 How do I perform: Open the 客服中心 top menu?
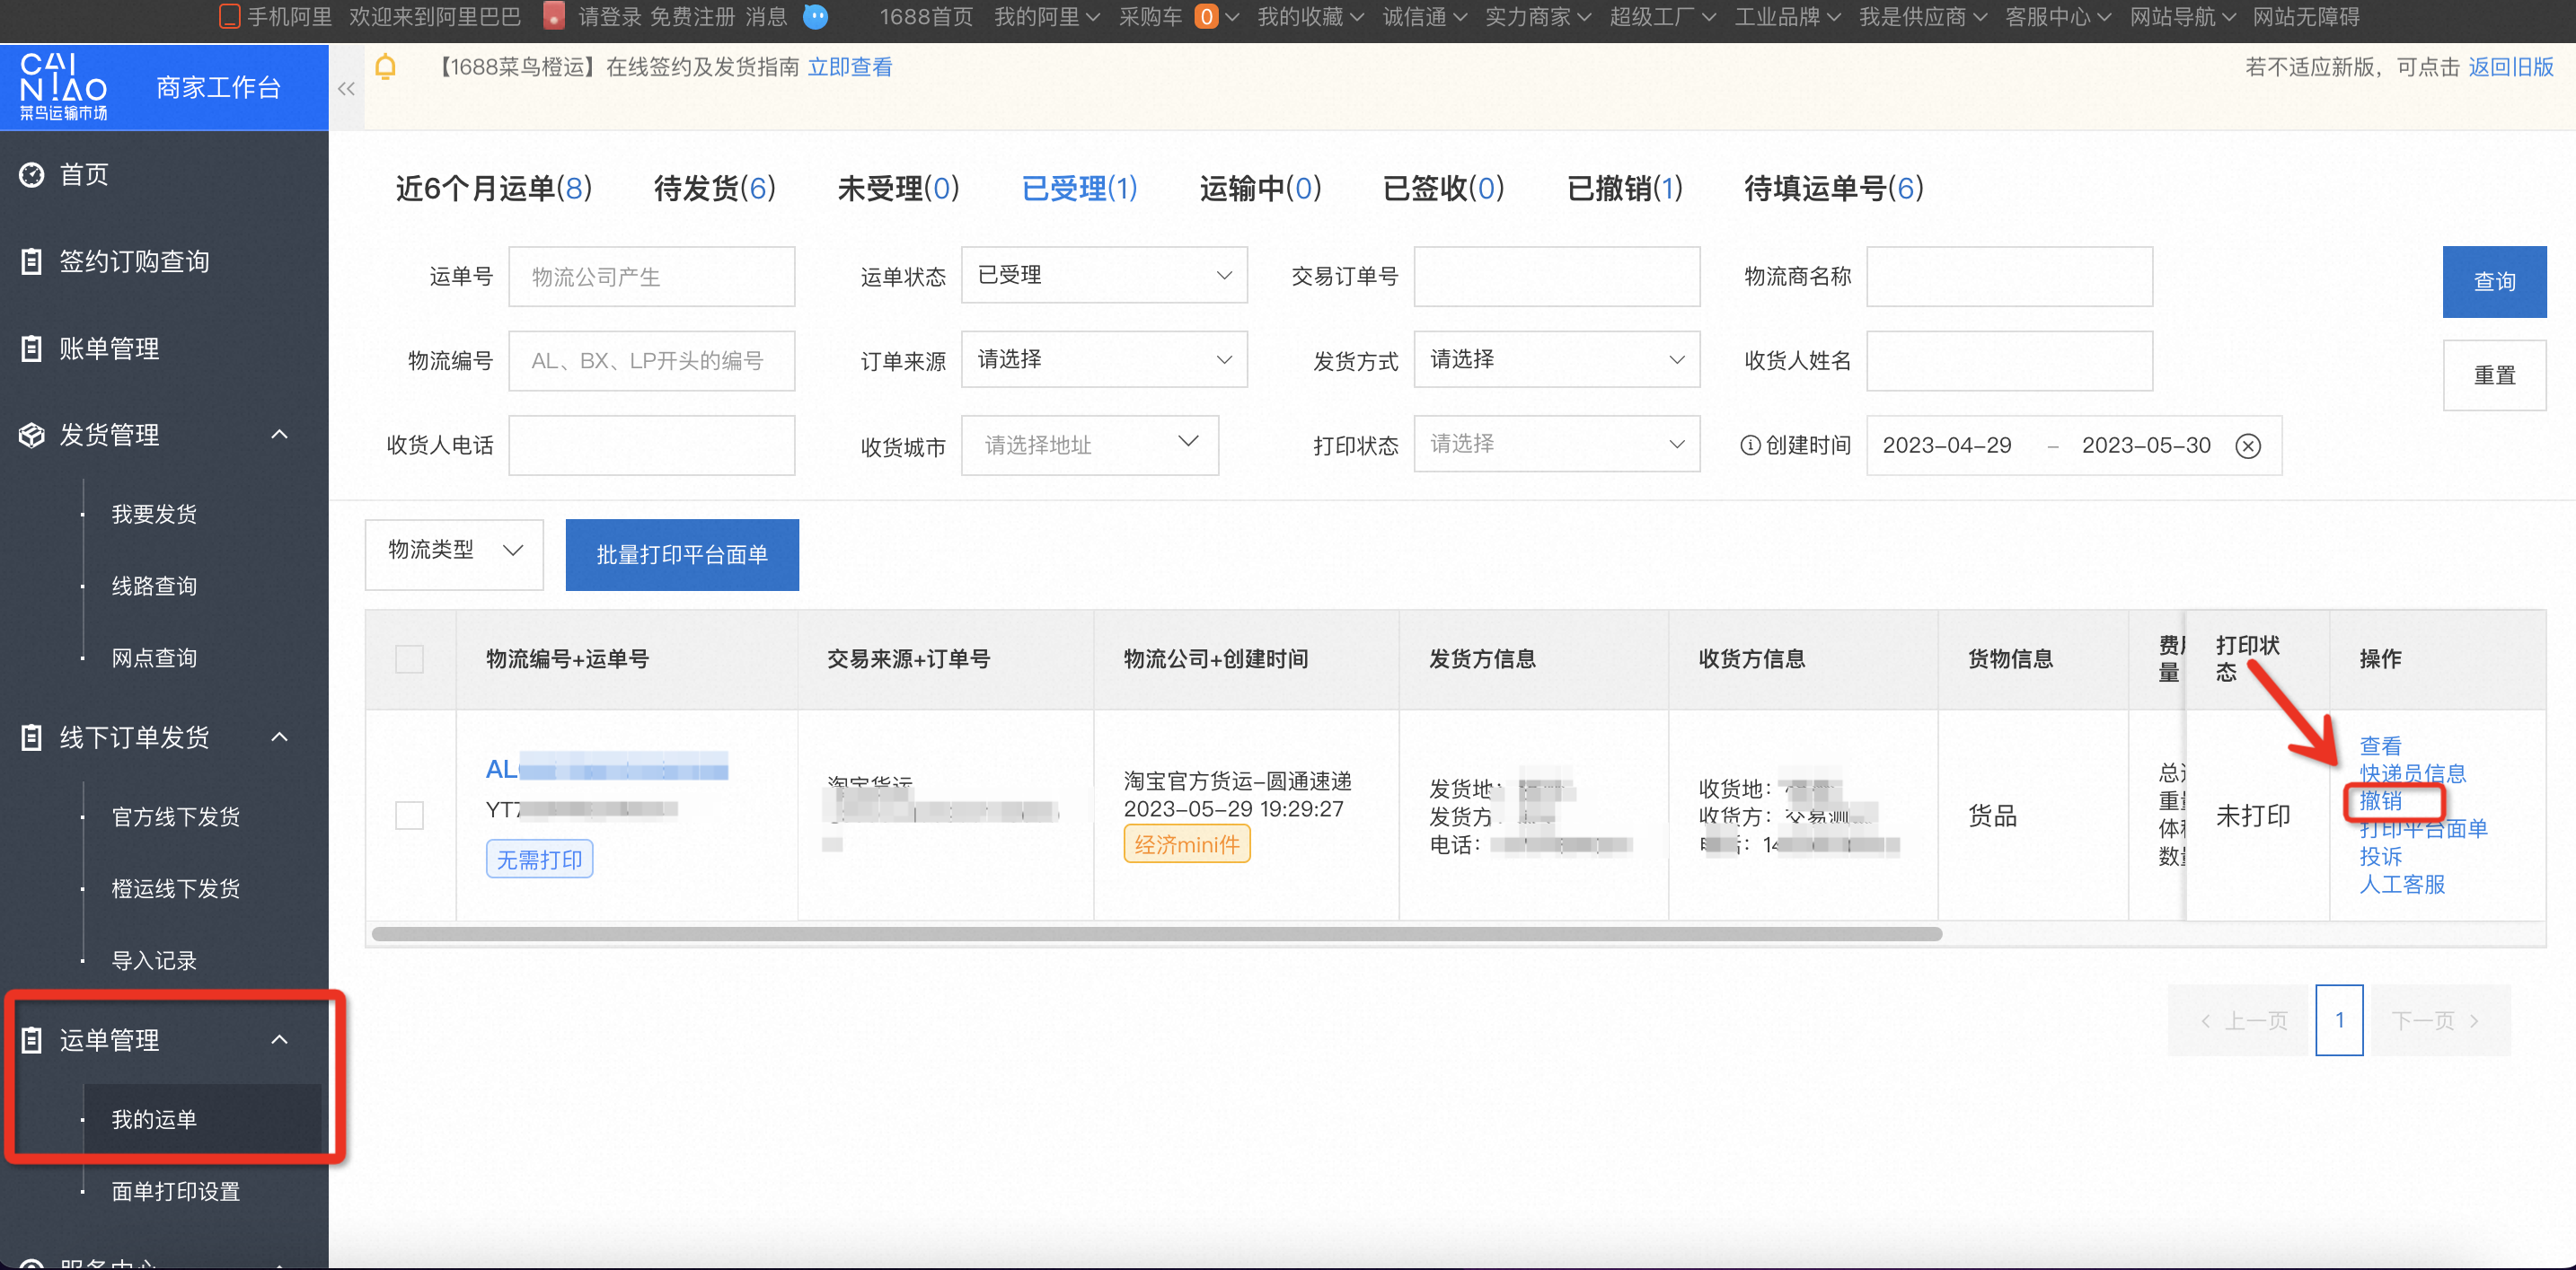coord(2057,16)
